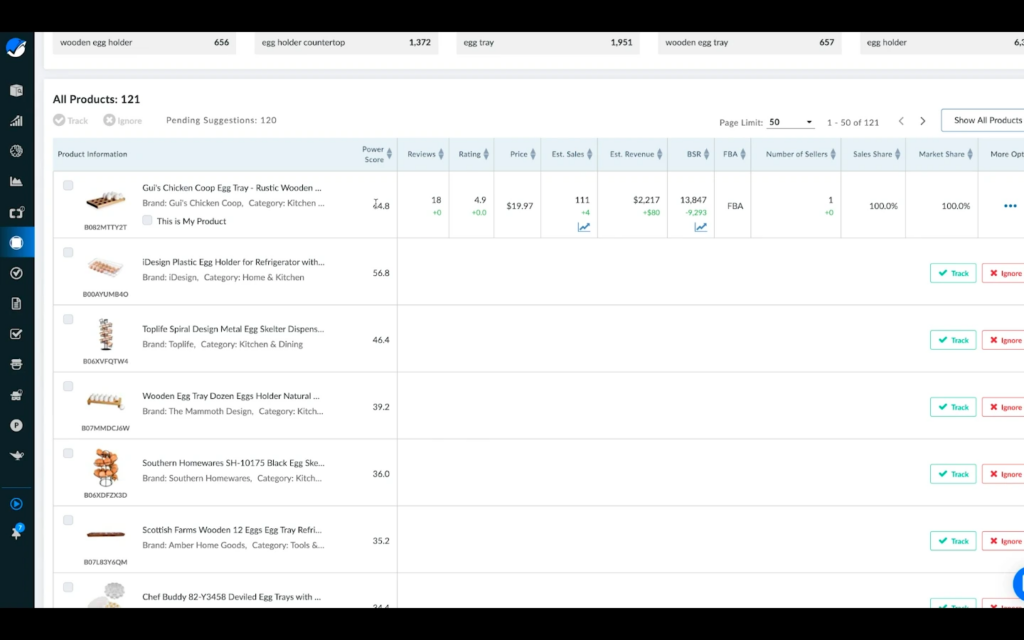
Task: Track the Toplife Spiral Egg Skelter product
Action: tap(952, 339)
